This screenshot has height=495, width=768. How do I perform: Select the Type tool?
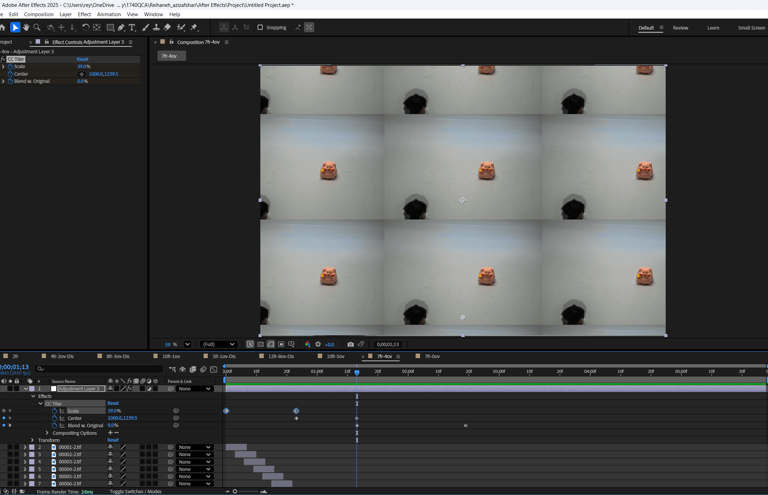[132, 28]
